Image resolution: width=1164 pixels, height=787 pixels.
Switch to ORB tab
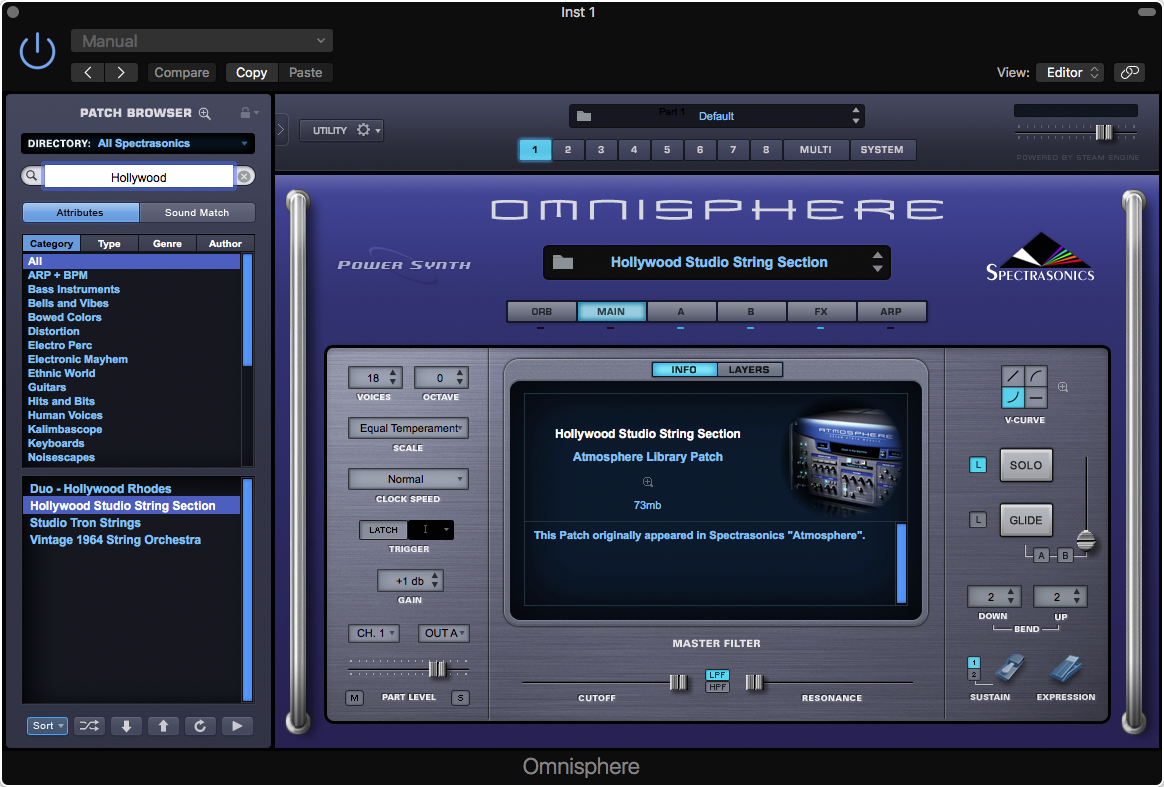[x=541, y=311]
